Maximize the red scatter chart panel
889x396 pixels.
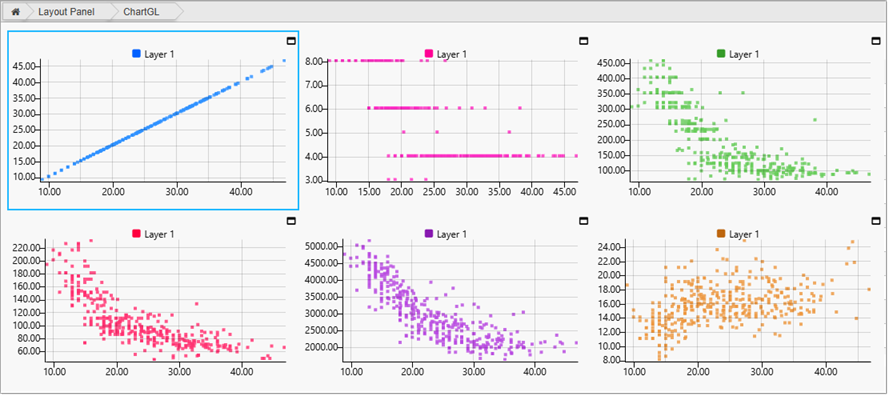tap(291, 220)
